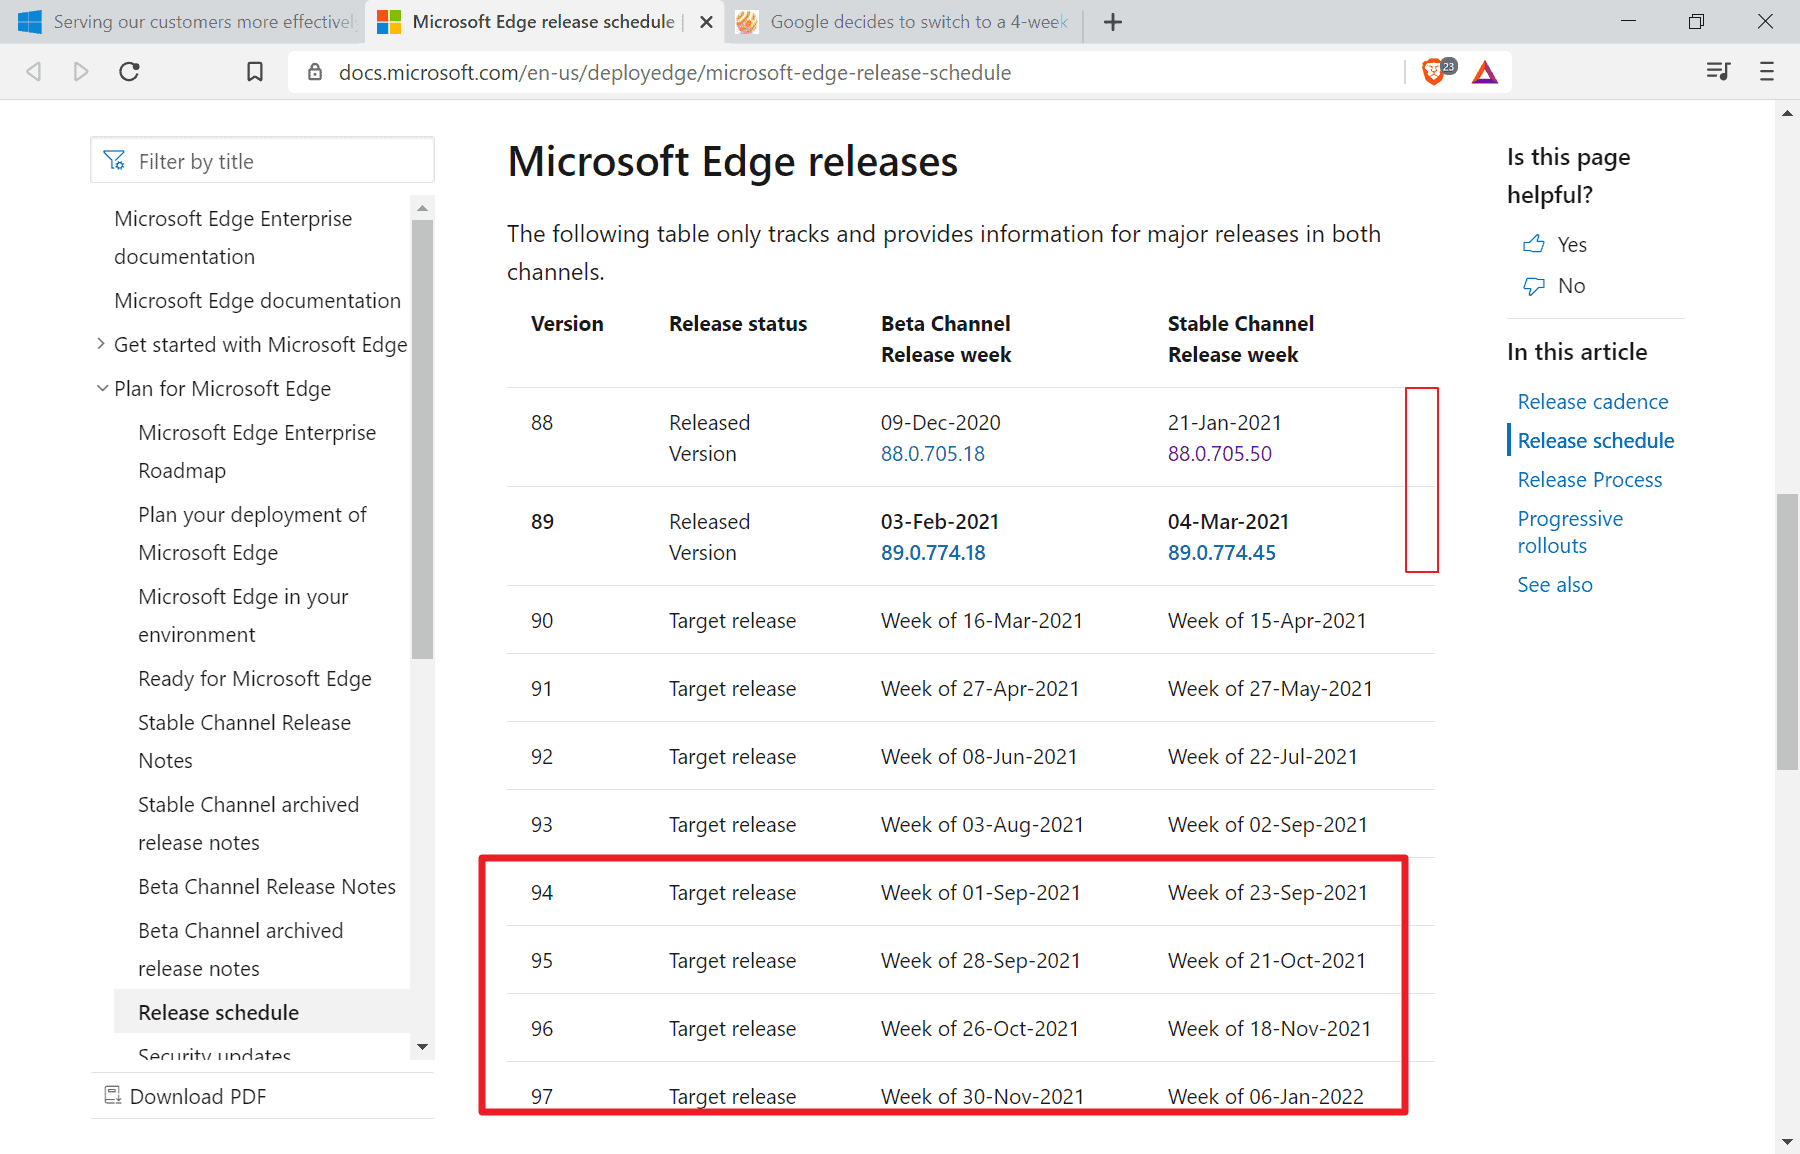Click the Filter by title input
This screenshot has width=1800, height=1154.
click(x=262, y=161)
